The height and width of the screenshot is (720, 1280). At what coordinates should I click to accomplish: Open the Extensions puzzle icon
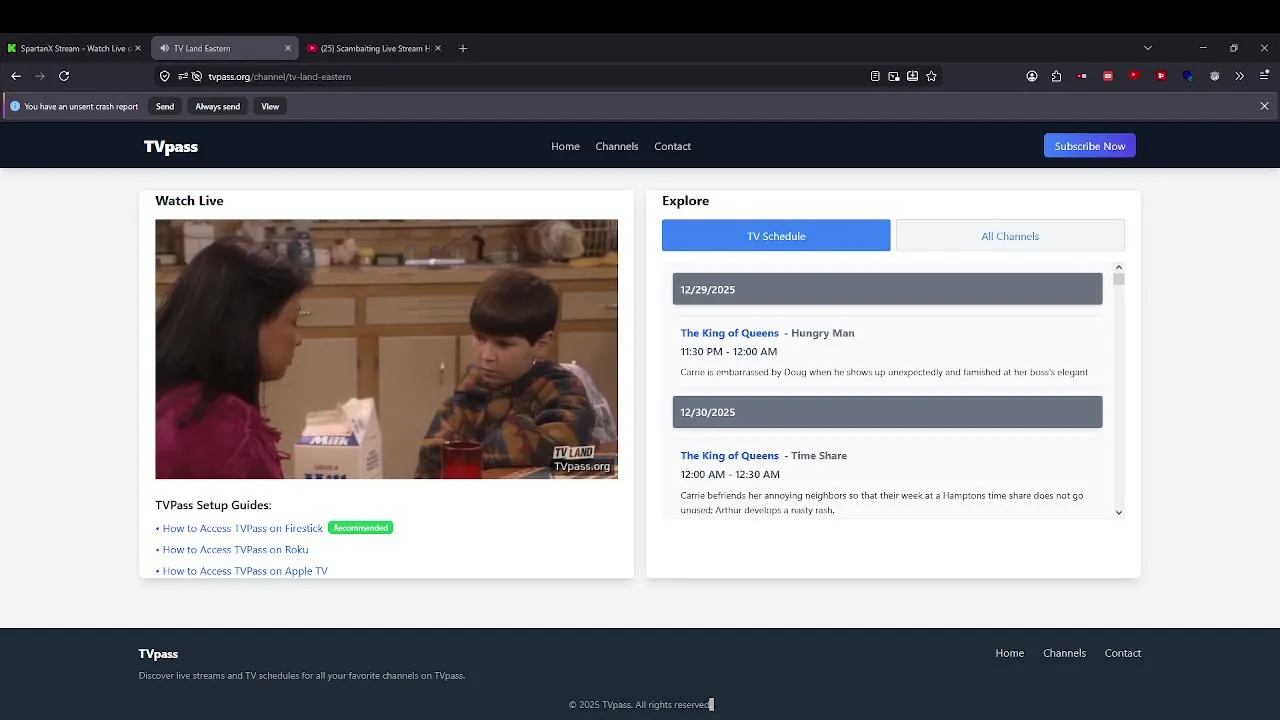point(1057,76)
